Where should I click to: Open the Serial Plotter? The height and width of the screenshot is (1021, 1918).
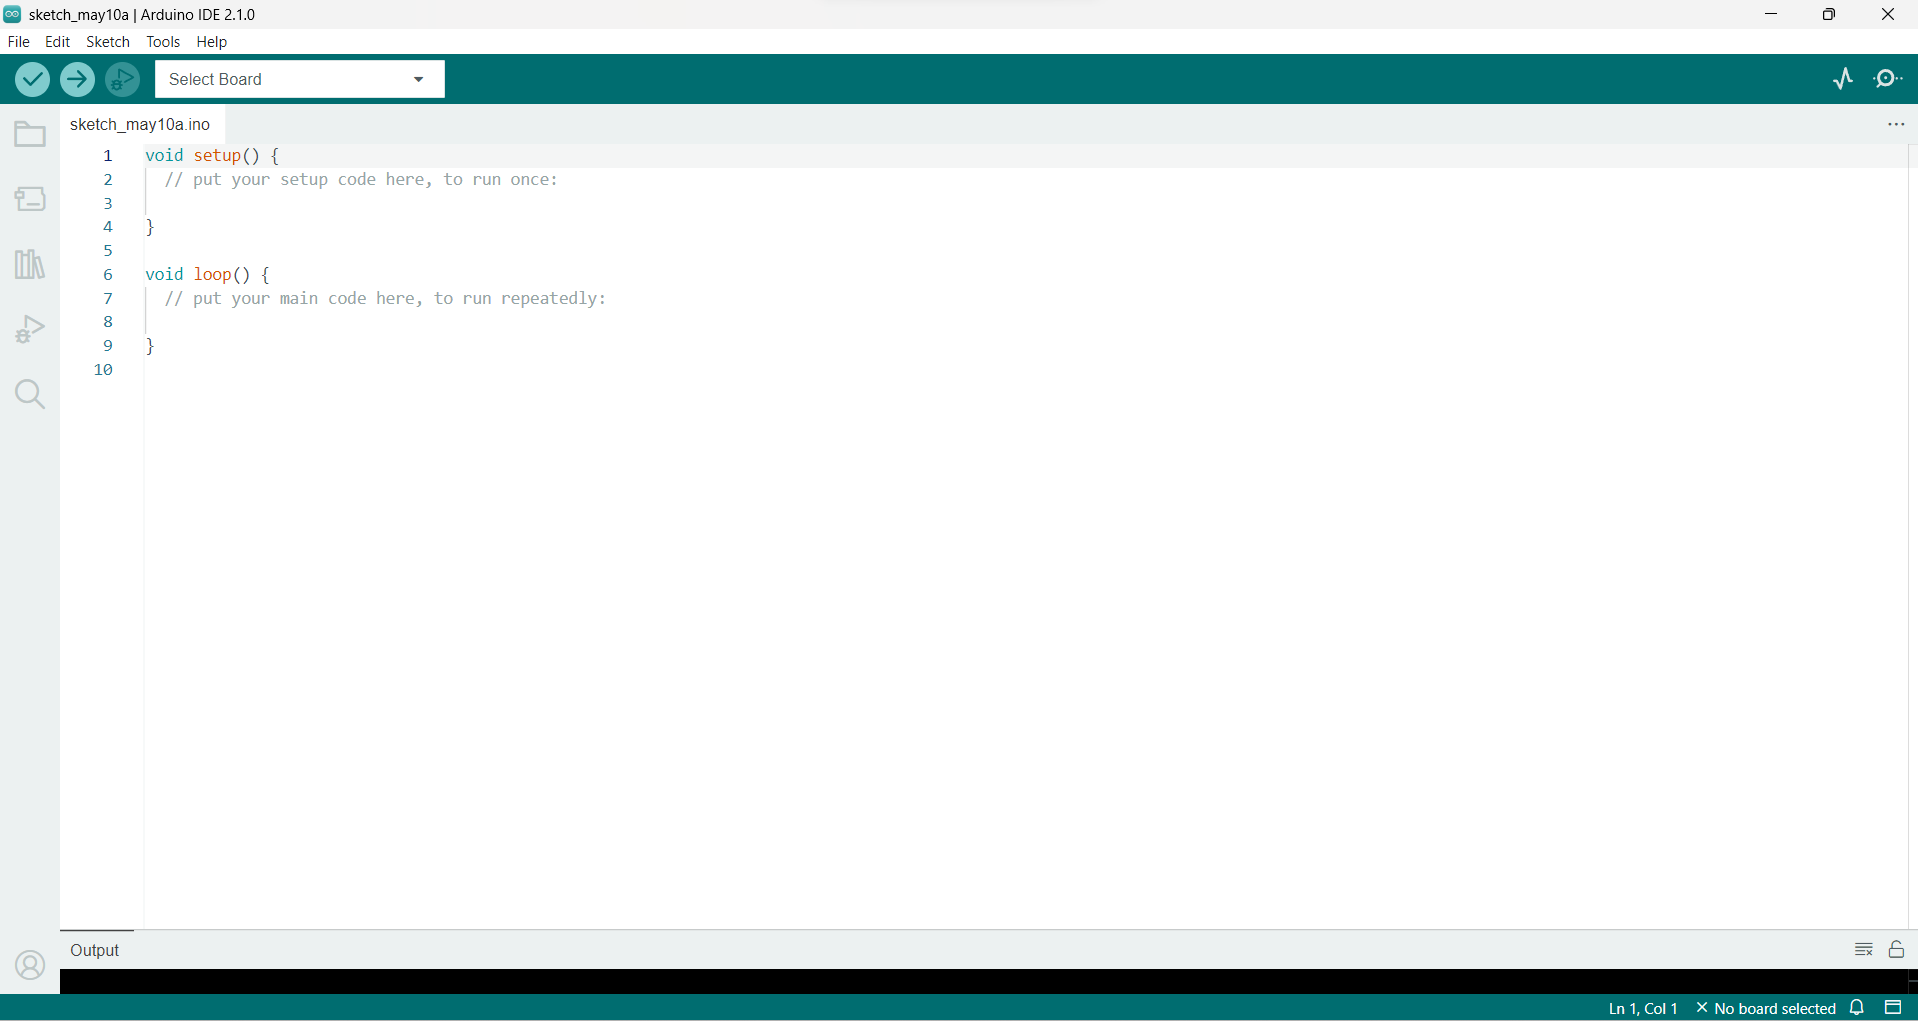1843,79
